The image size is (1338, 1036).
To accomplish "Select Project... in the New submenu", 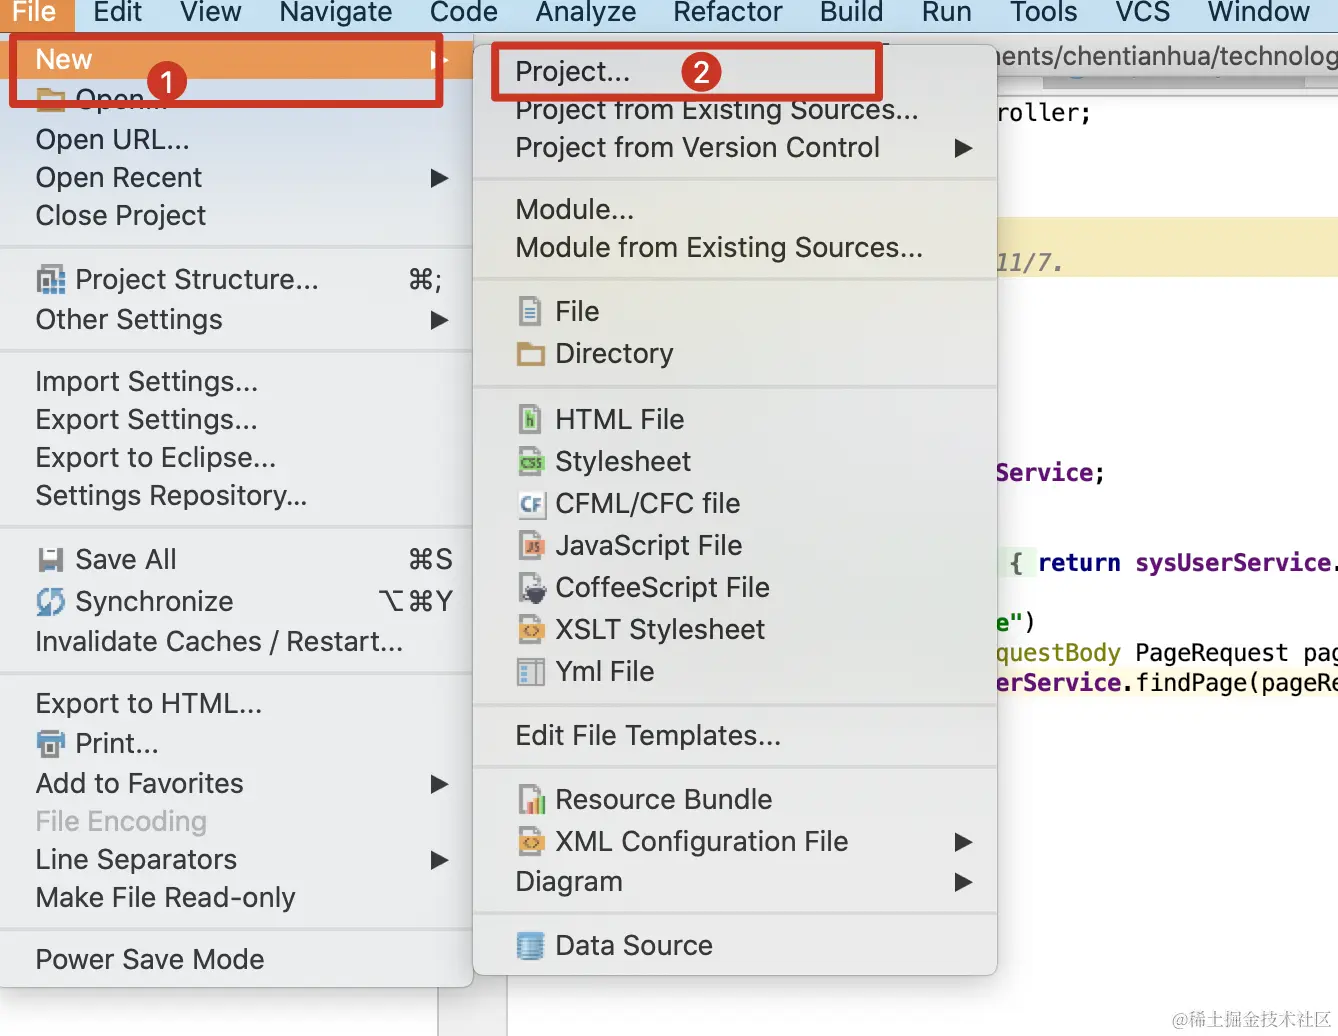I will tap(572, 72).
